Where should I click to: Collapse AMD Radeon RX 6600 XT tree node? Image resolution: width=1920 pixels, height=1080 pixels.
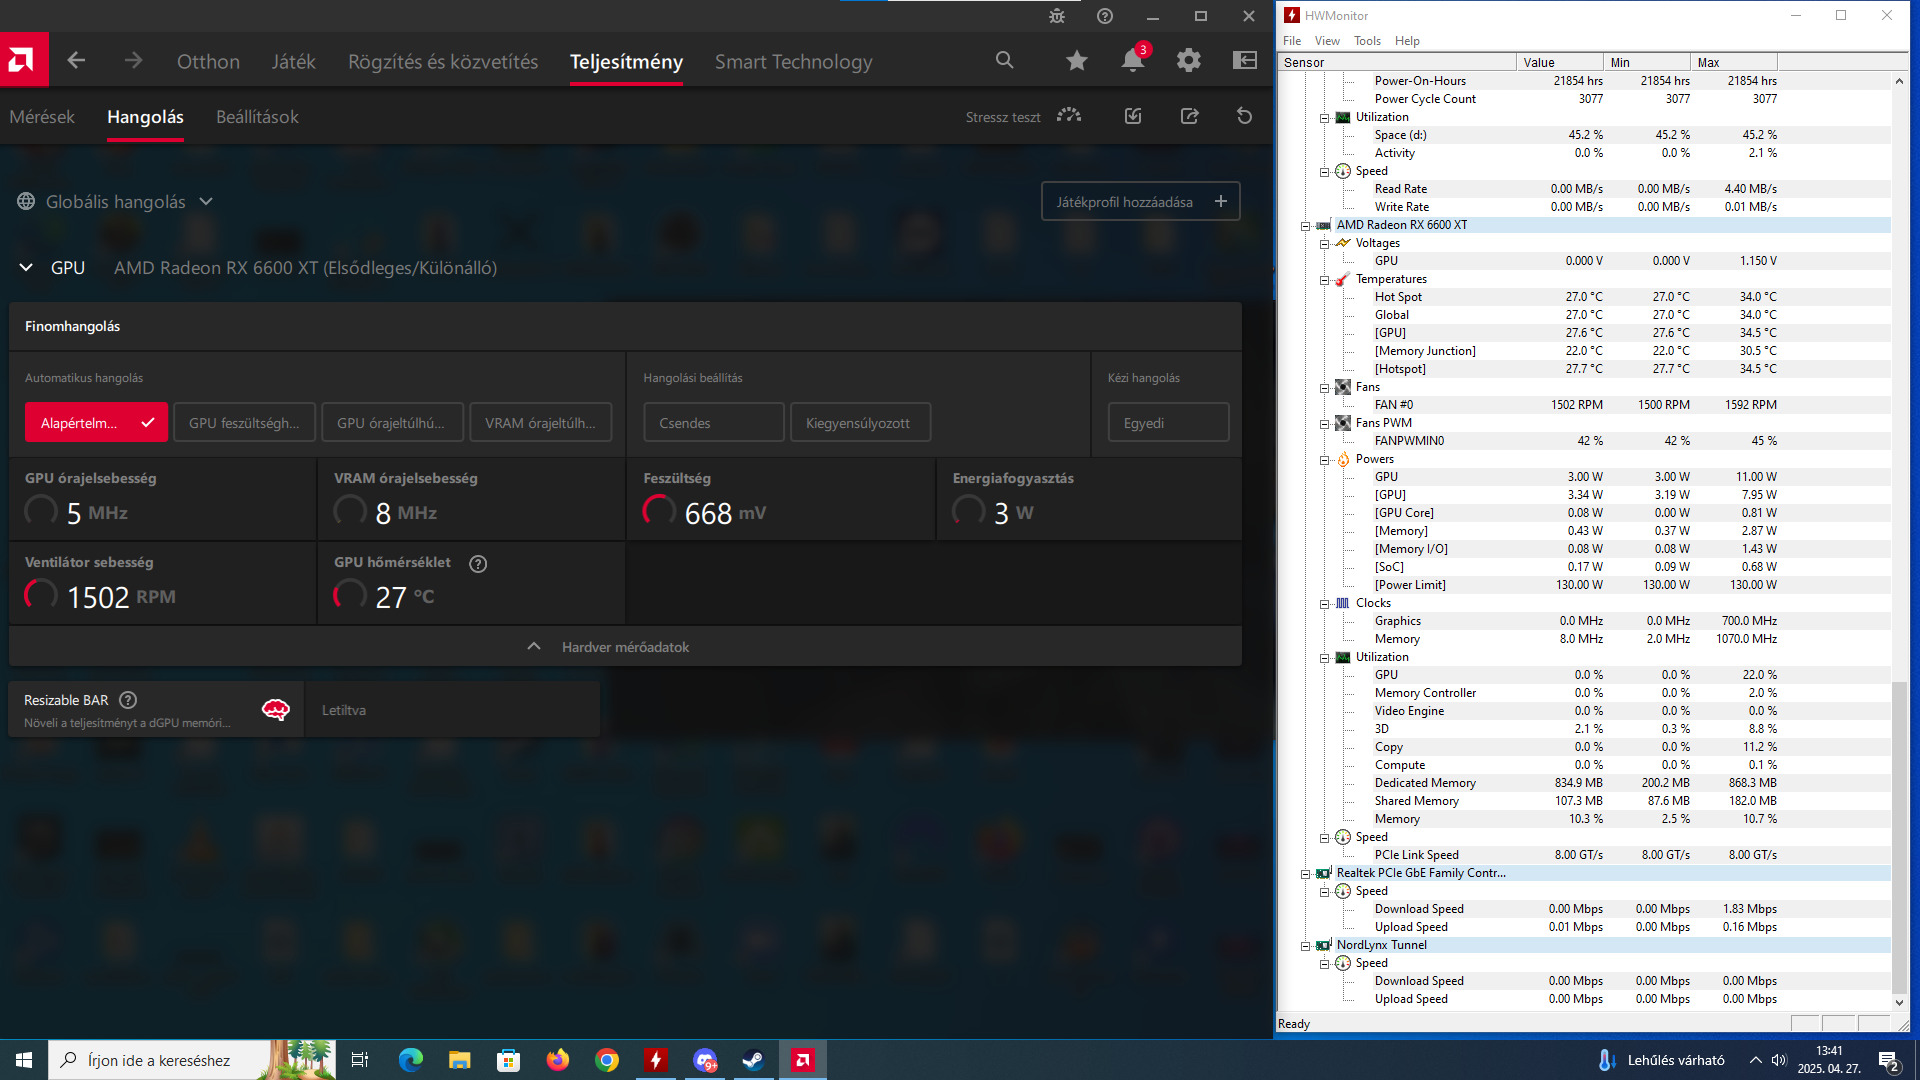[x=1305, y=226]
